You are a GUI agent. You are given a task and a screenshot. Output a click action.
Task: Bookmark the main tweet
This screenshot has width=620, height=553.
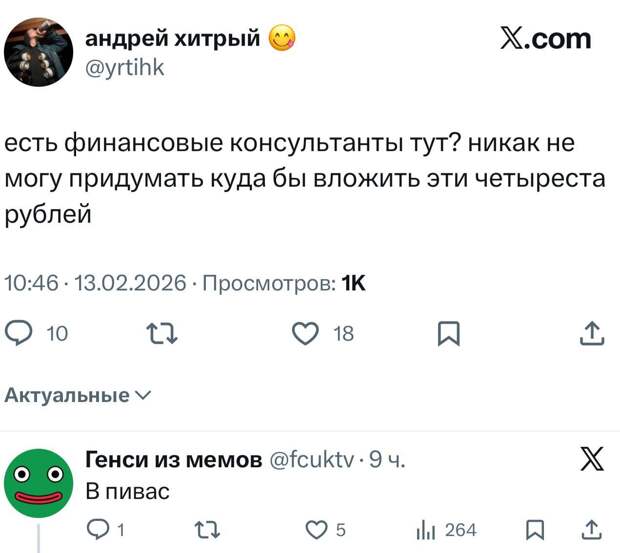tap(451, 335)
